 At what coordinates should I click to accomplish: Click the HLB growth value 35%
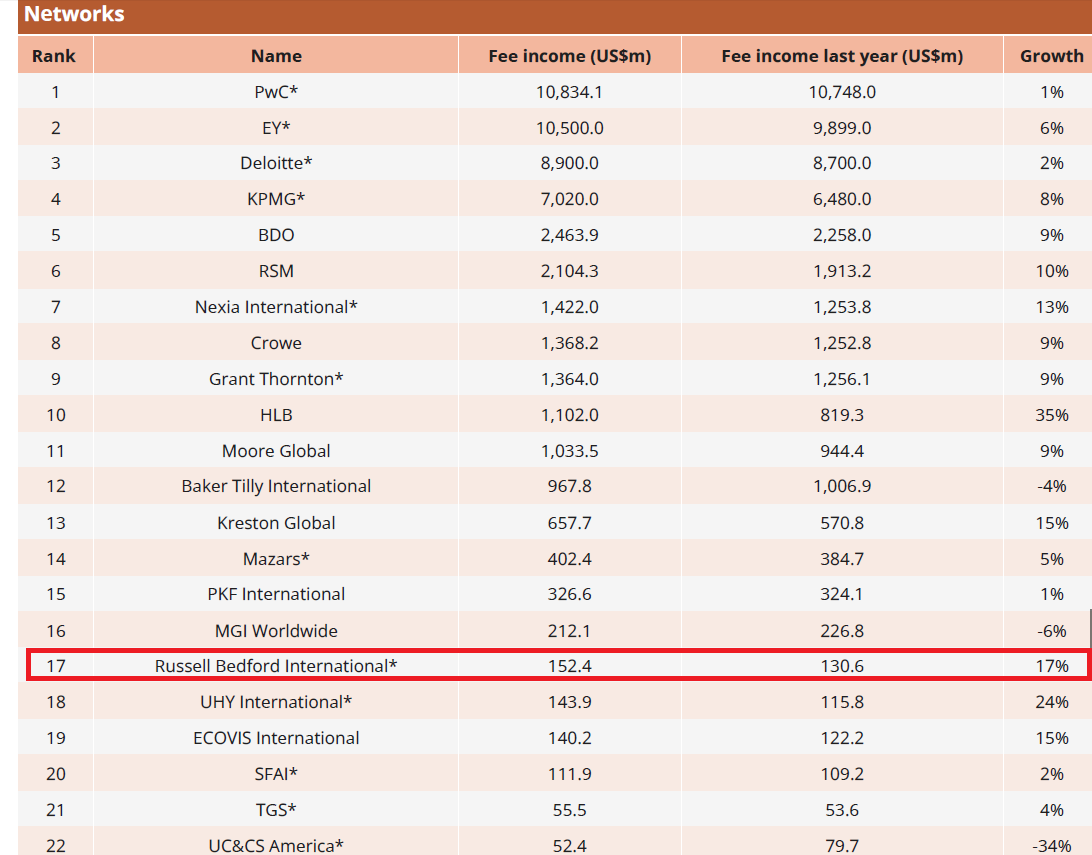1052,415
